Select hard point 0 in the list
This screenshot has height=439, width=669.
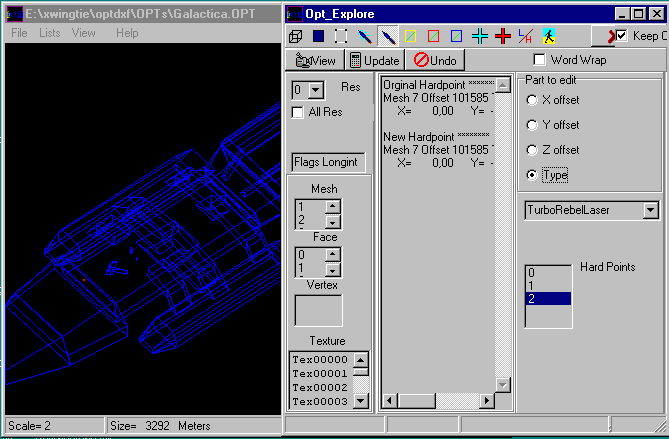coord(548,273)
